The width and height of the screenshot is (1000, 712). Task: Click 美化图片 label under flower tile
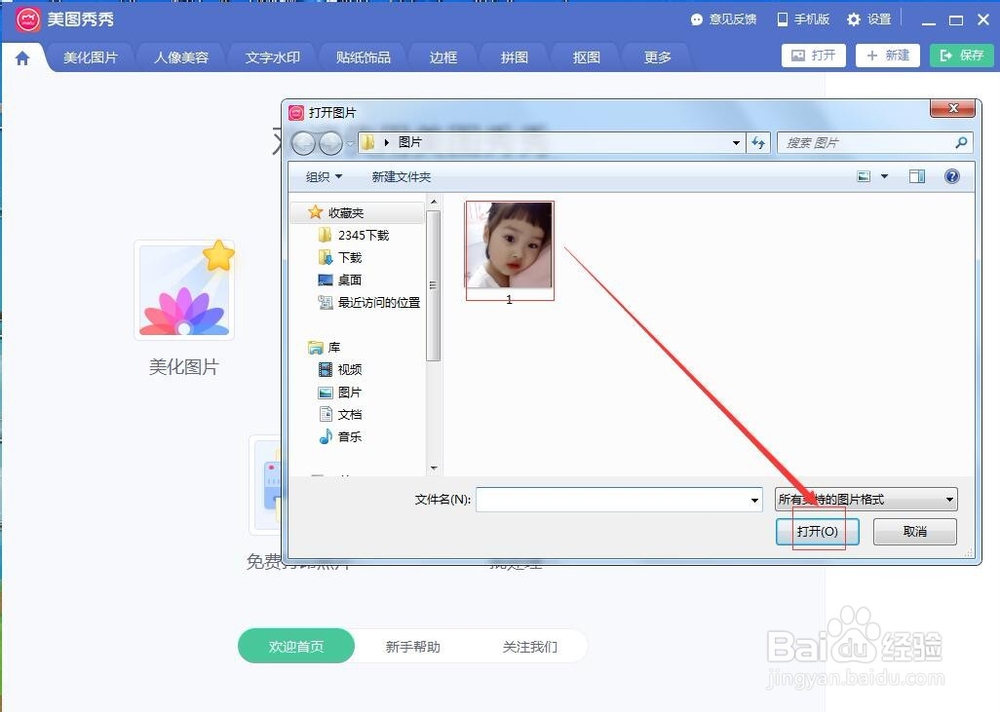point(184,367)
